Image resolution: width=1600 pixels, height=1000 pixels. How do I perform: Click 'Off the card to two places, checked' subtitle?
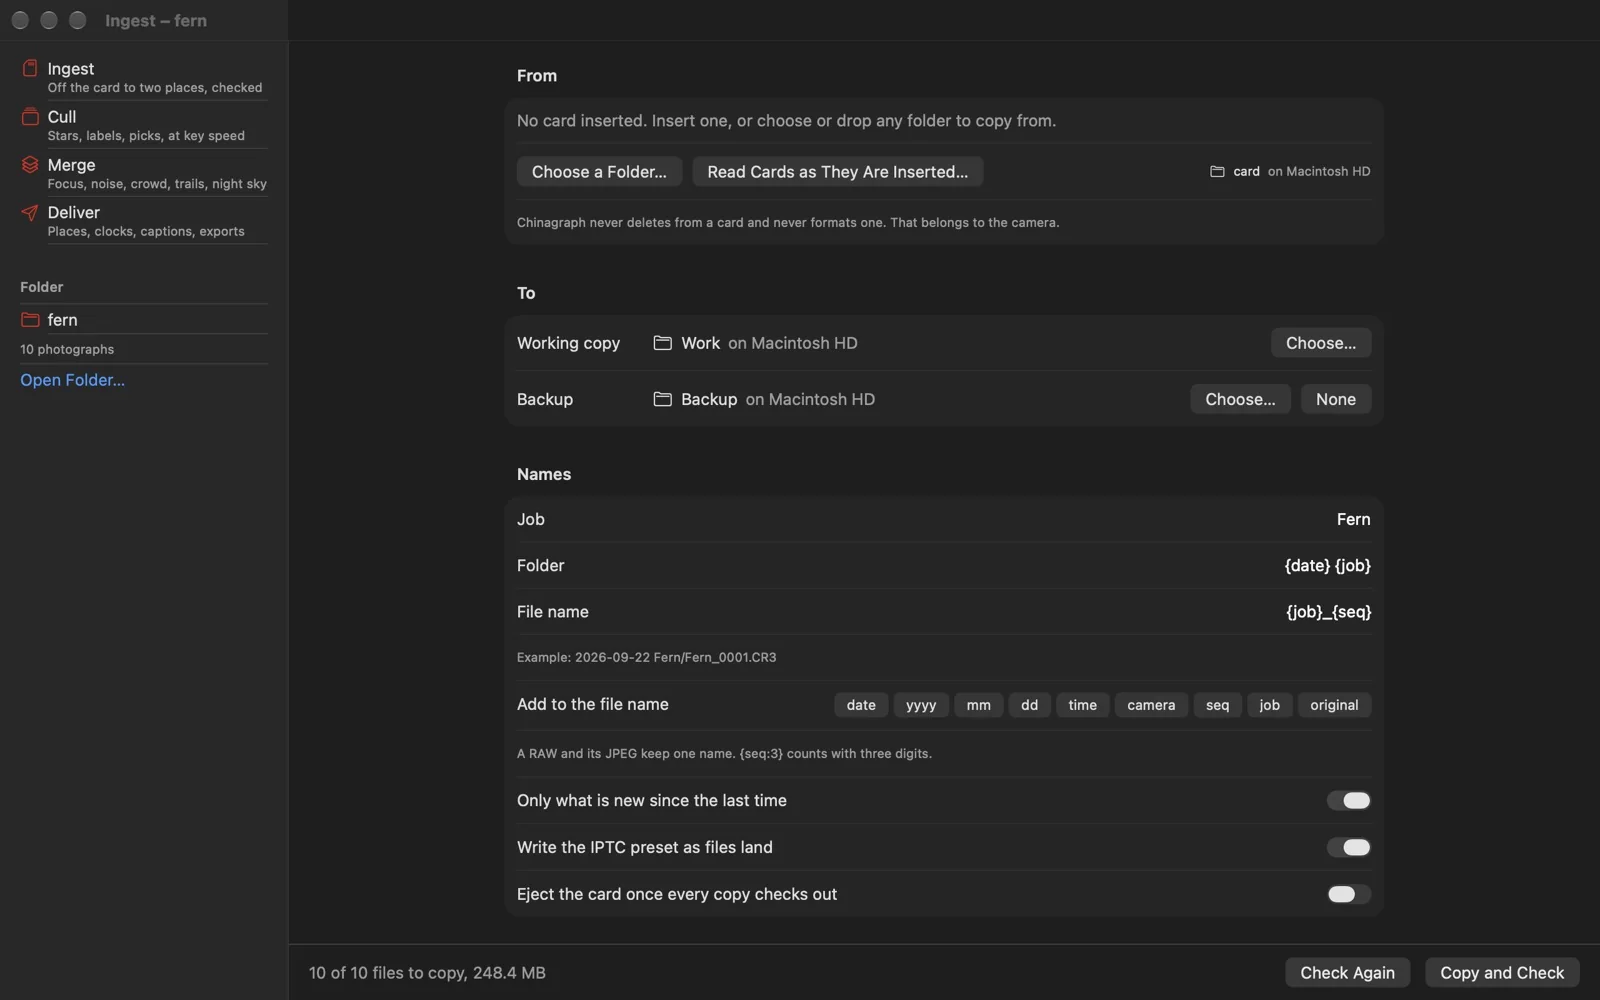point(155,88)
